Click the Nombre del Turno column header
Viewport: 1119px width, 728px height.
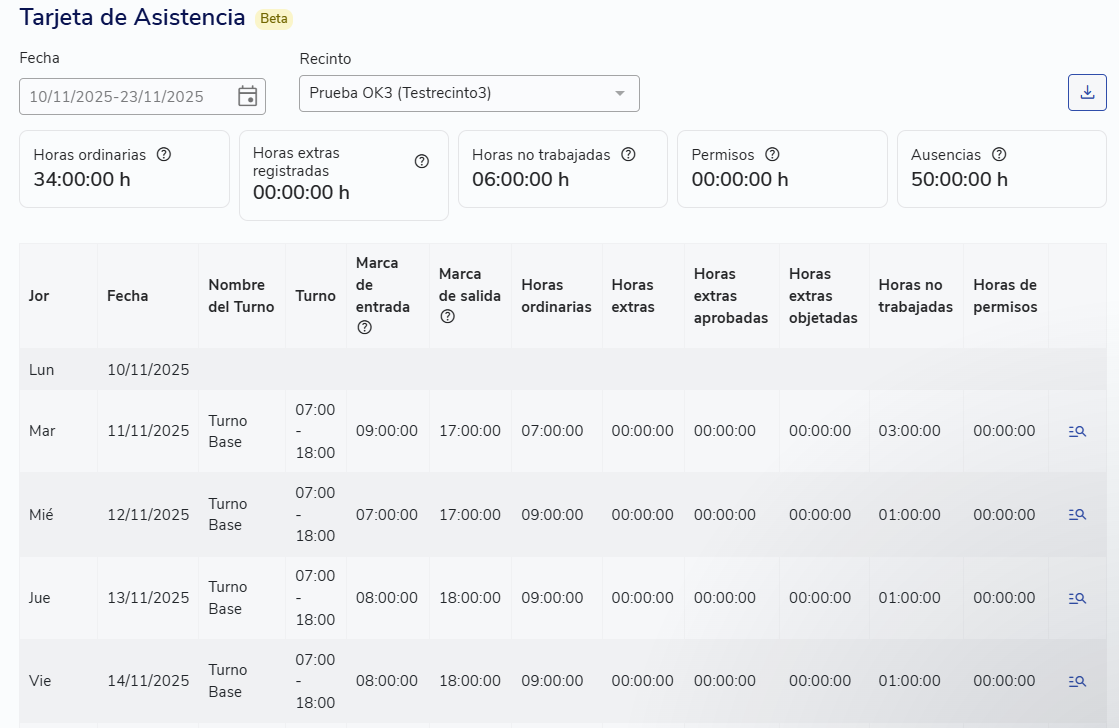(x=241, y=296)
